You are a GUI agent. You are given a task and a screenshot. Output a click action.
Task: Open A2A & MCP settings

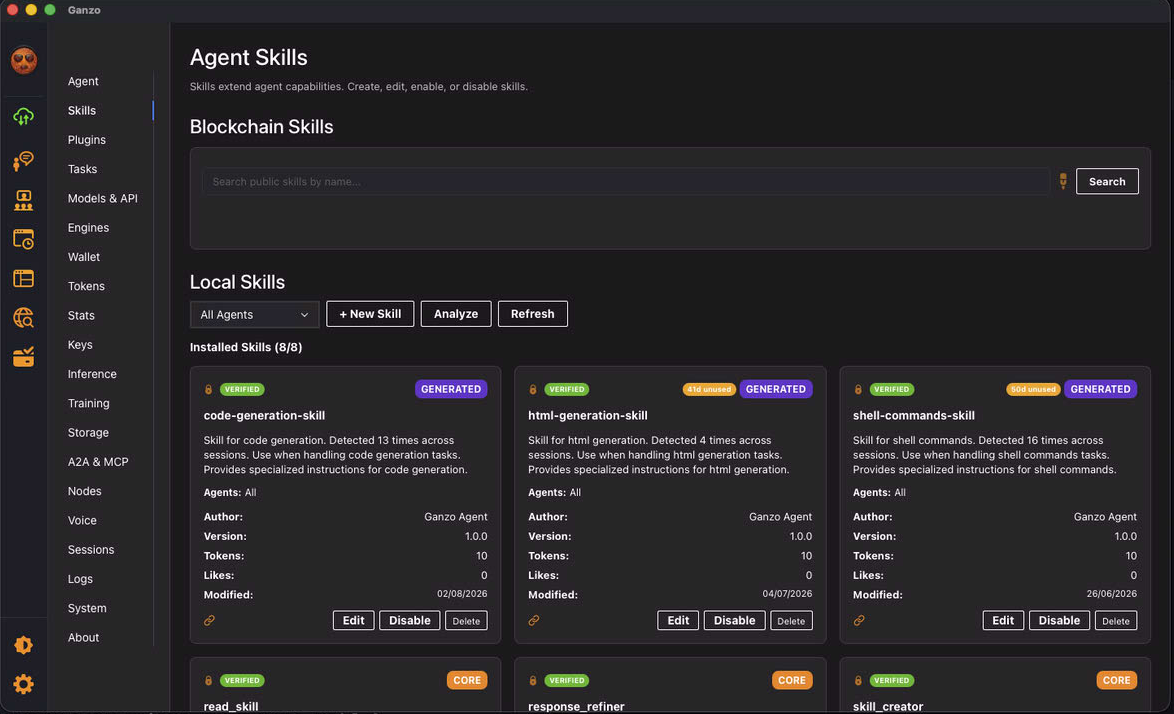[98, 462]
